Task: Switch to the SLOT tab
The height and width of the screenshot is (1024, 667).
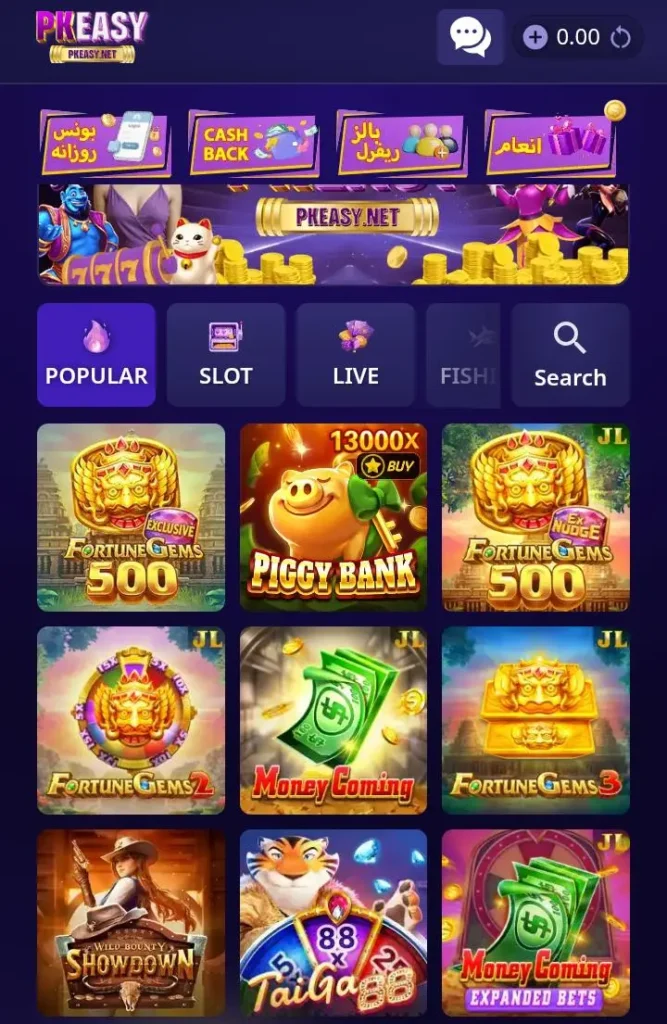Action: pos(225,355)
